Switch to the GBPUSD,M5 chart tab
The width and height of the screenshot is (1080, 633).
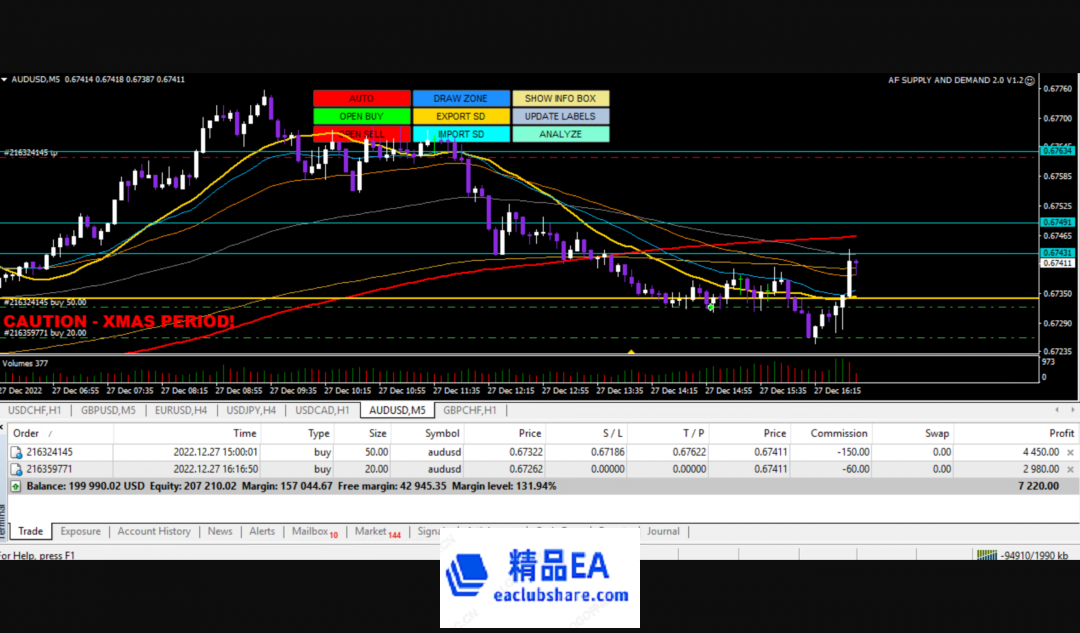click(x=108, y=410)
